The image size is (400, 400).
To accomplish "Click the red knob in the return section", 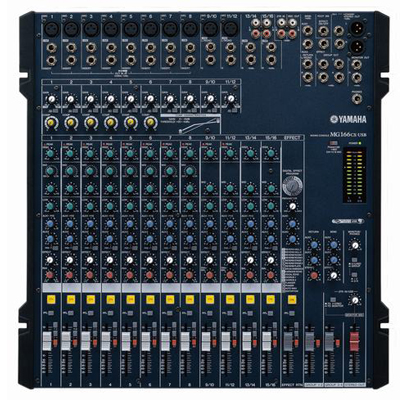I will click(x=314, y=275).
